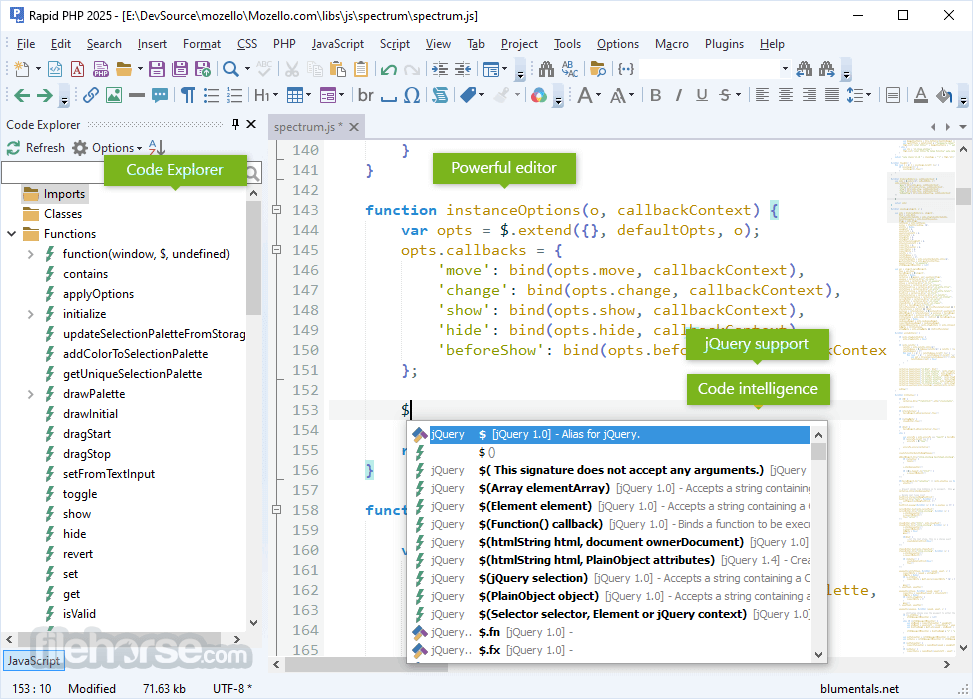
Task: Expand the function(window, $, undefined) node
Action: 30,254
